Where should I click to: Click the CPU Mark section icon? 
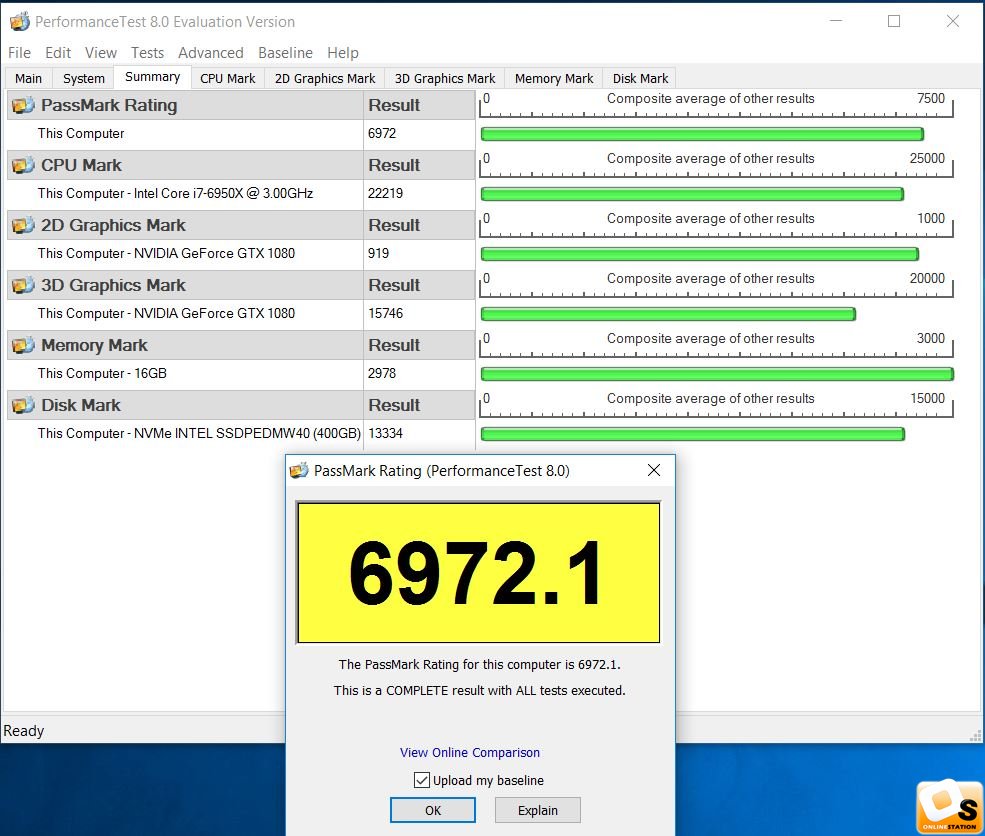click(23, 165)
